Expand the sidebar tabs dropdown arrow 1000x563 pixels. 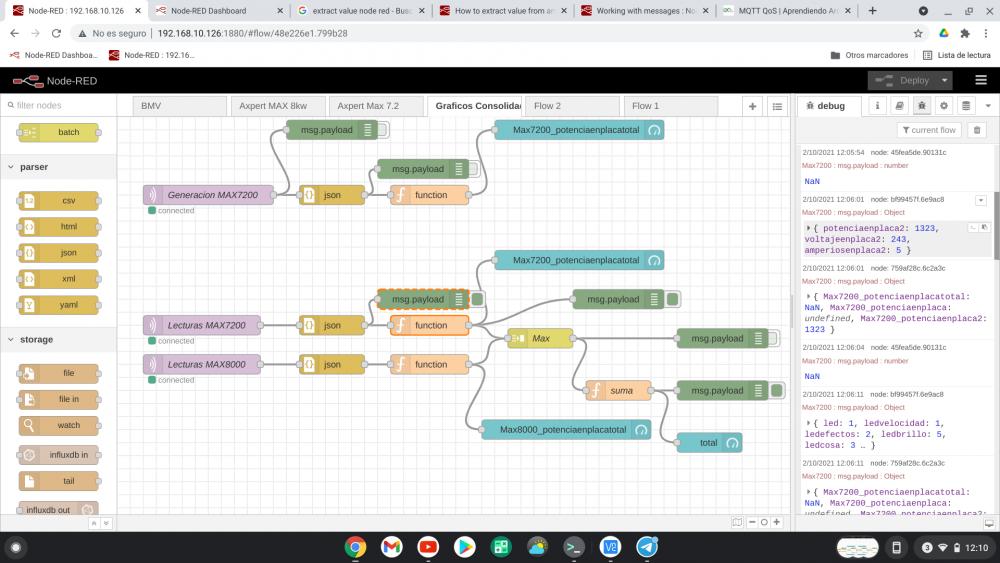[x=988, y=106]
